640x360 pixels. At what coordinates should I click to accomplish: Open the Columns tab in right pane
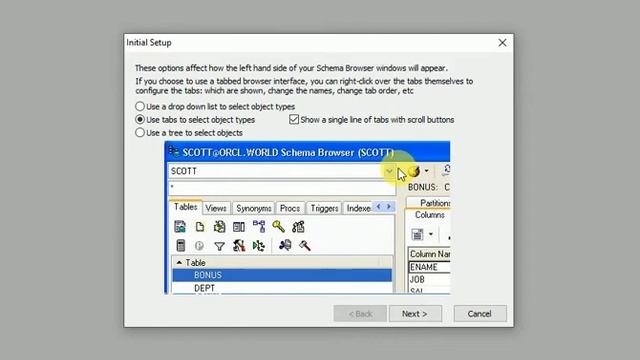point(429,215)
